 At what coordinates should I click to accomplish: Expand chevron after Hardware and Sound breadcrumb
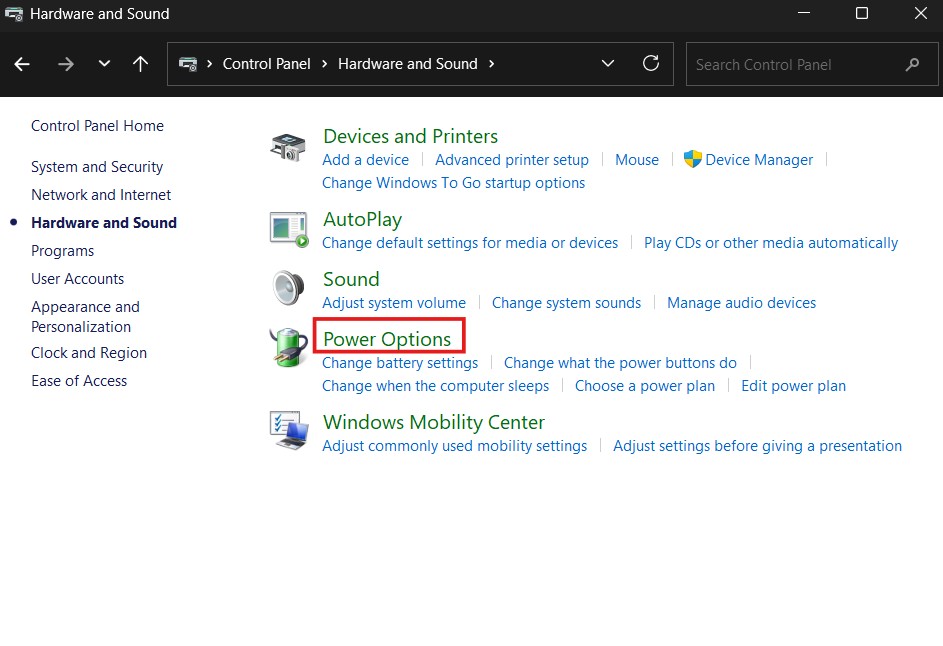(x=491, y=64)
